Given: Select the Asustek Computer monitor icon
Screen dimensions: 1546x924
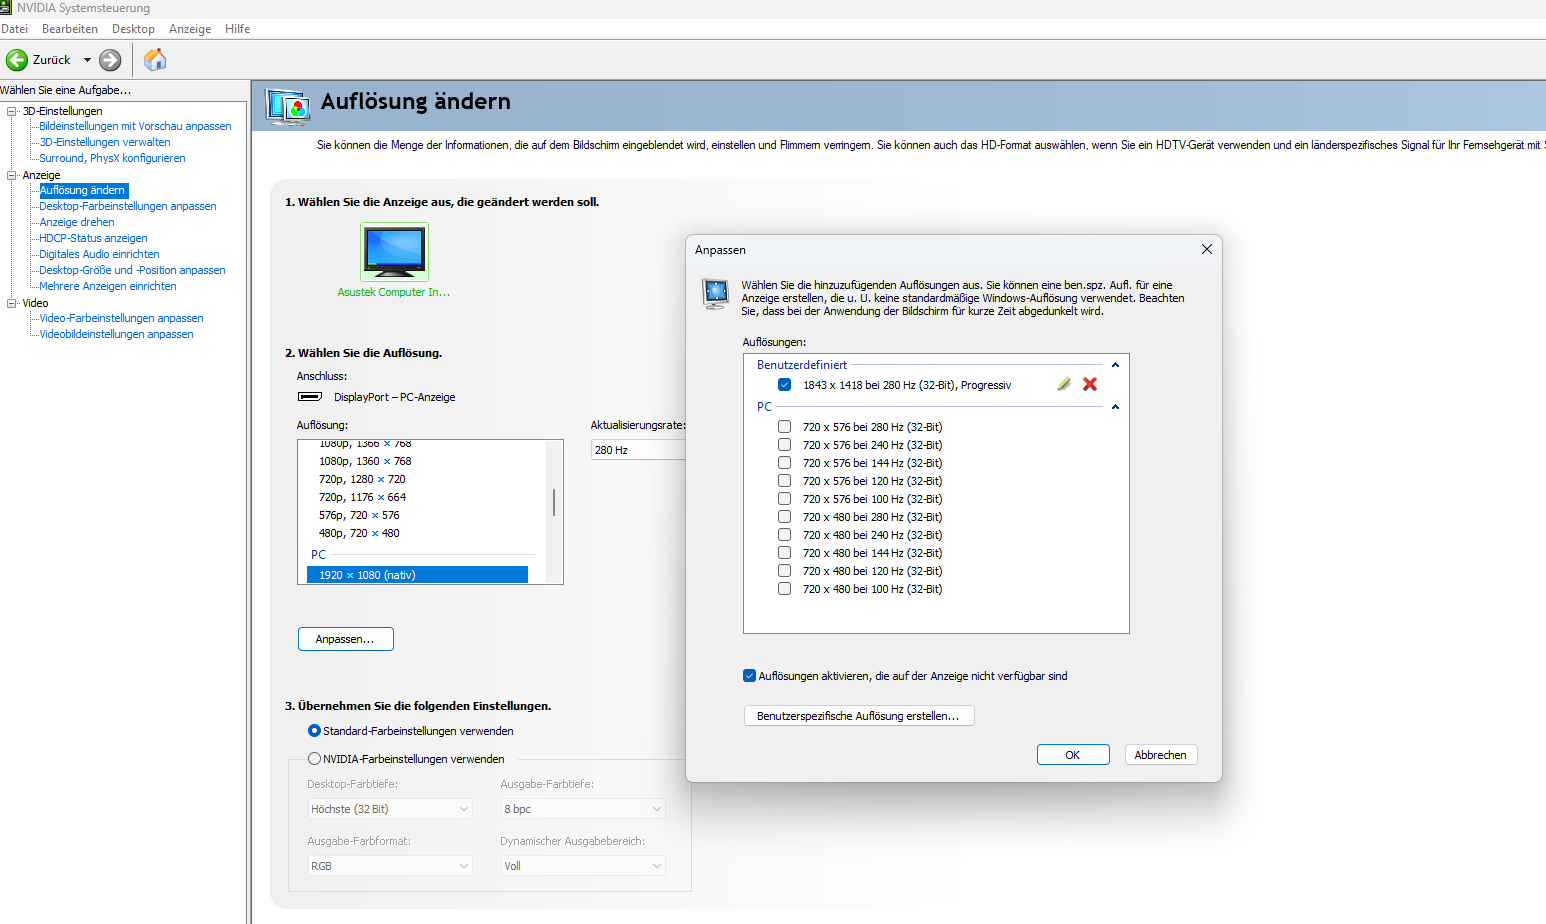Looking at the screenshot, I should point(394,251).
